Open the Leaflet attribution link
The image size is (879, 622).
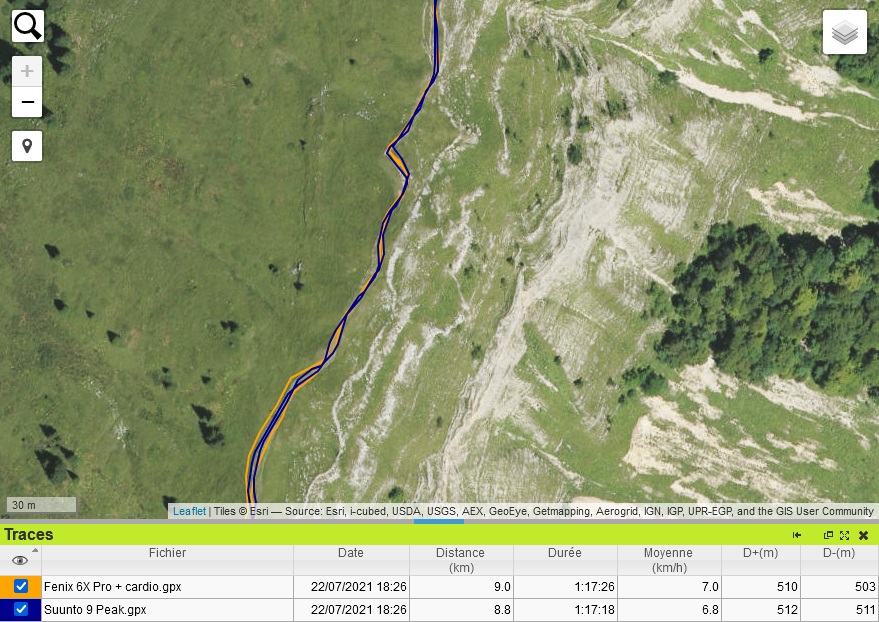pos(189,511)
